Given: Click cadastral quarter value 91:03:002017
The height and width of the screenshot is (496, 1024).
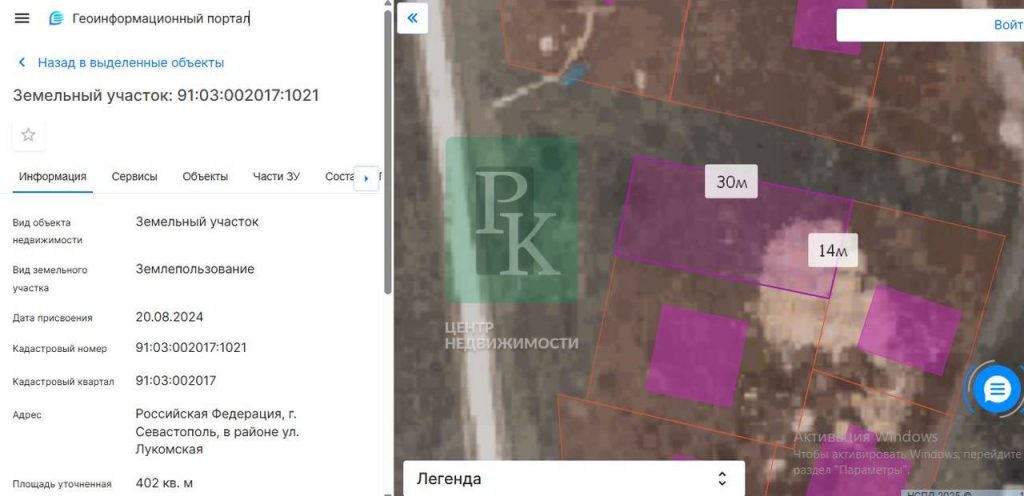Looking at the screenshot, I should tap(176, 380).
